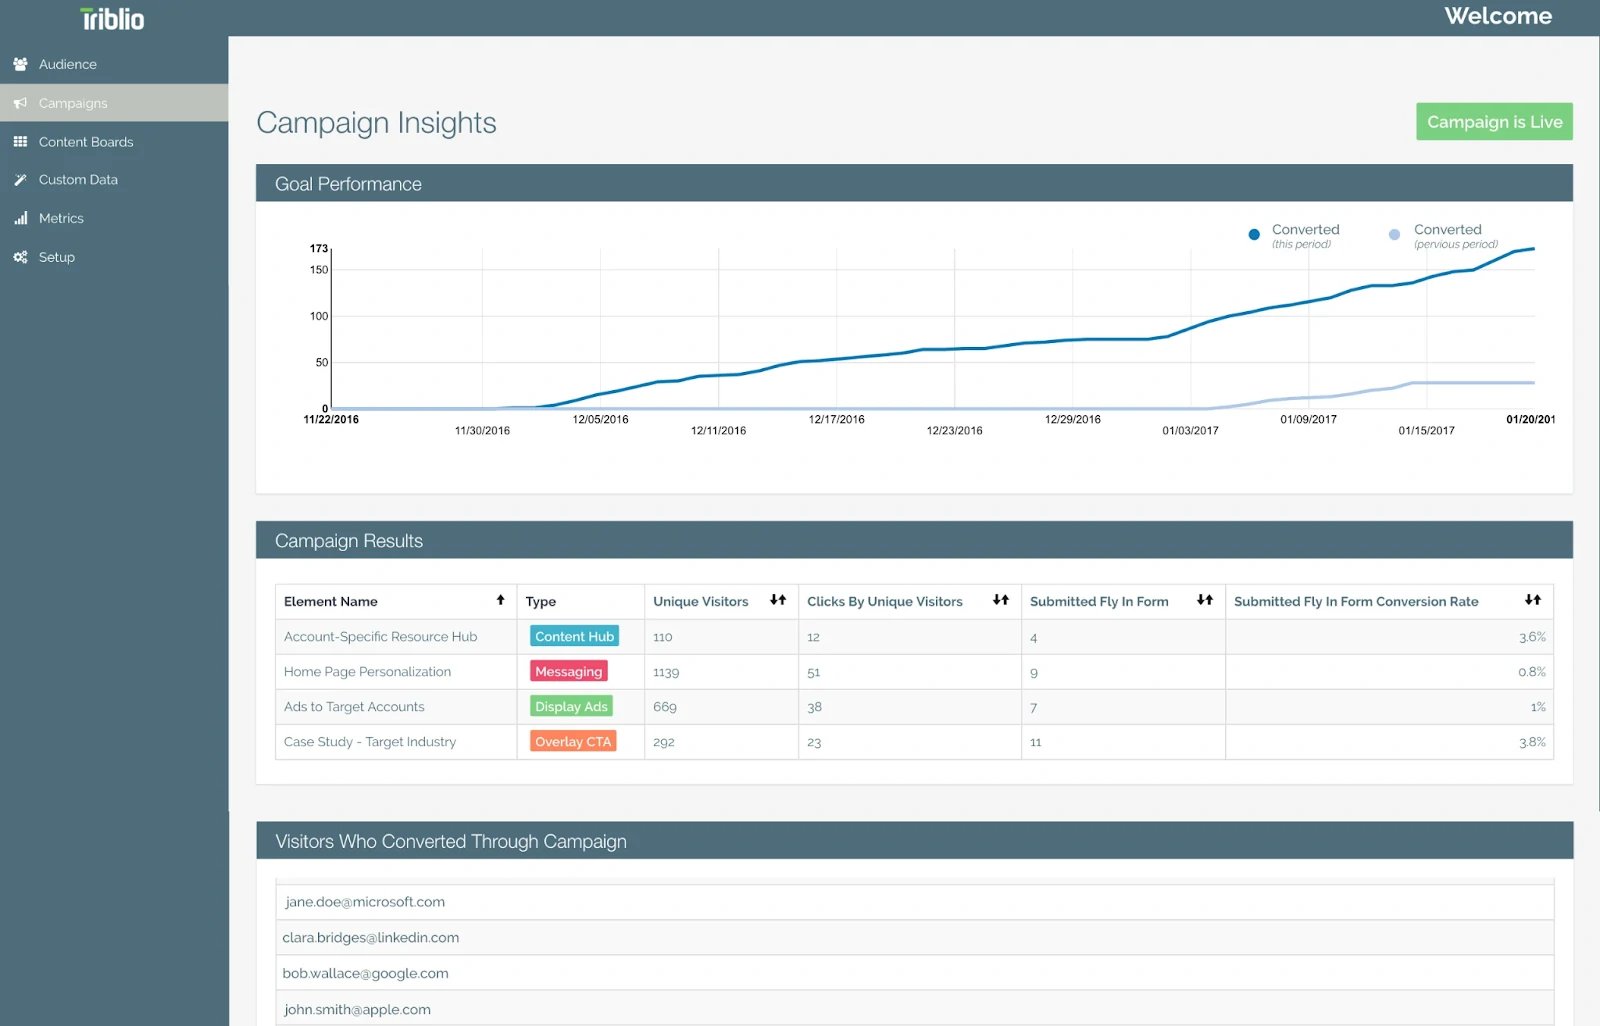Click the Custom Data wand icon
The height and width of the screenshot is (1026, 1600).
point(20,180)
